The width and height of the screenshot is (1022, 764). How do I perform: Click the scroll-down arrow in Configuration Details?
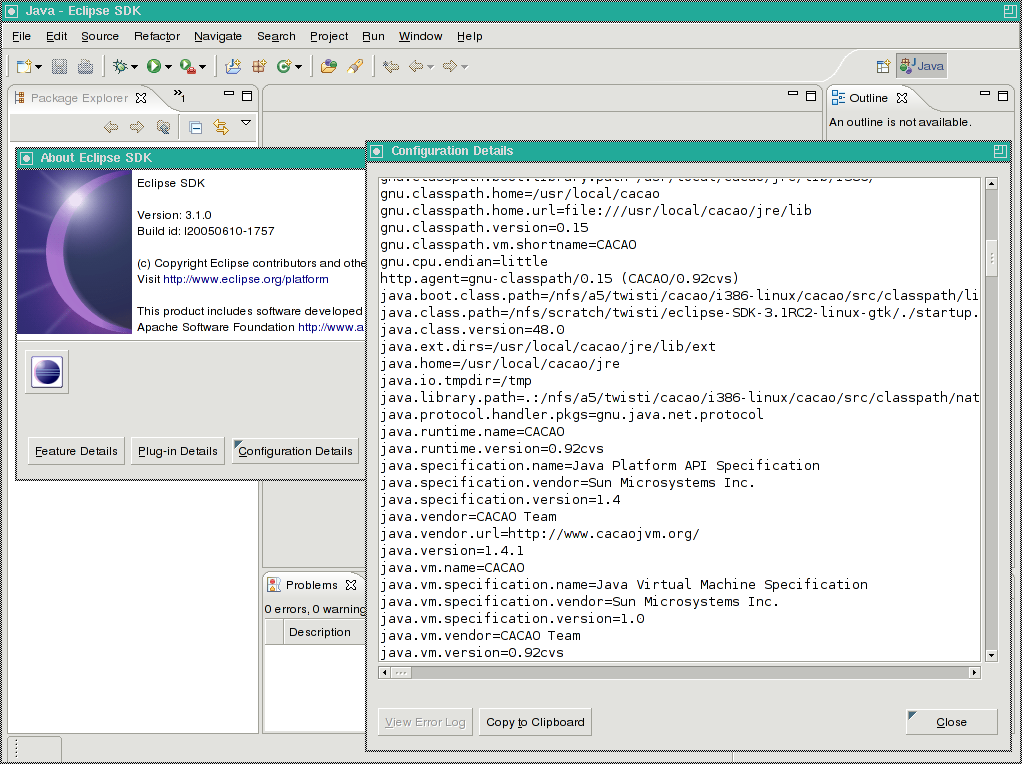(x=991, y=655)
